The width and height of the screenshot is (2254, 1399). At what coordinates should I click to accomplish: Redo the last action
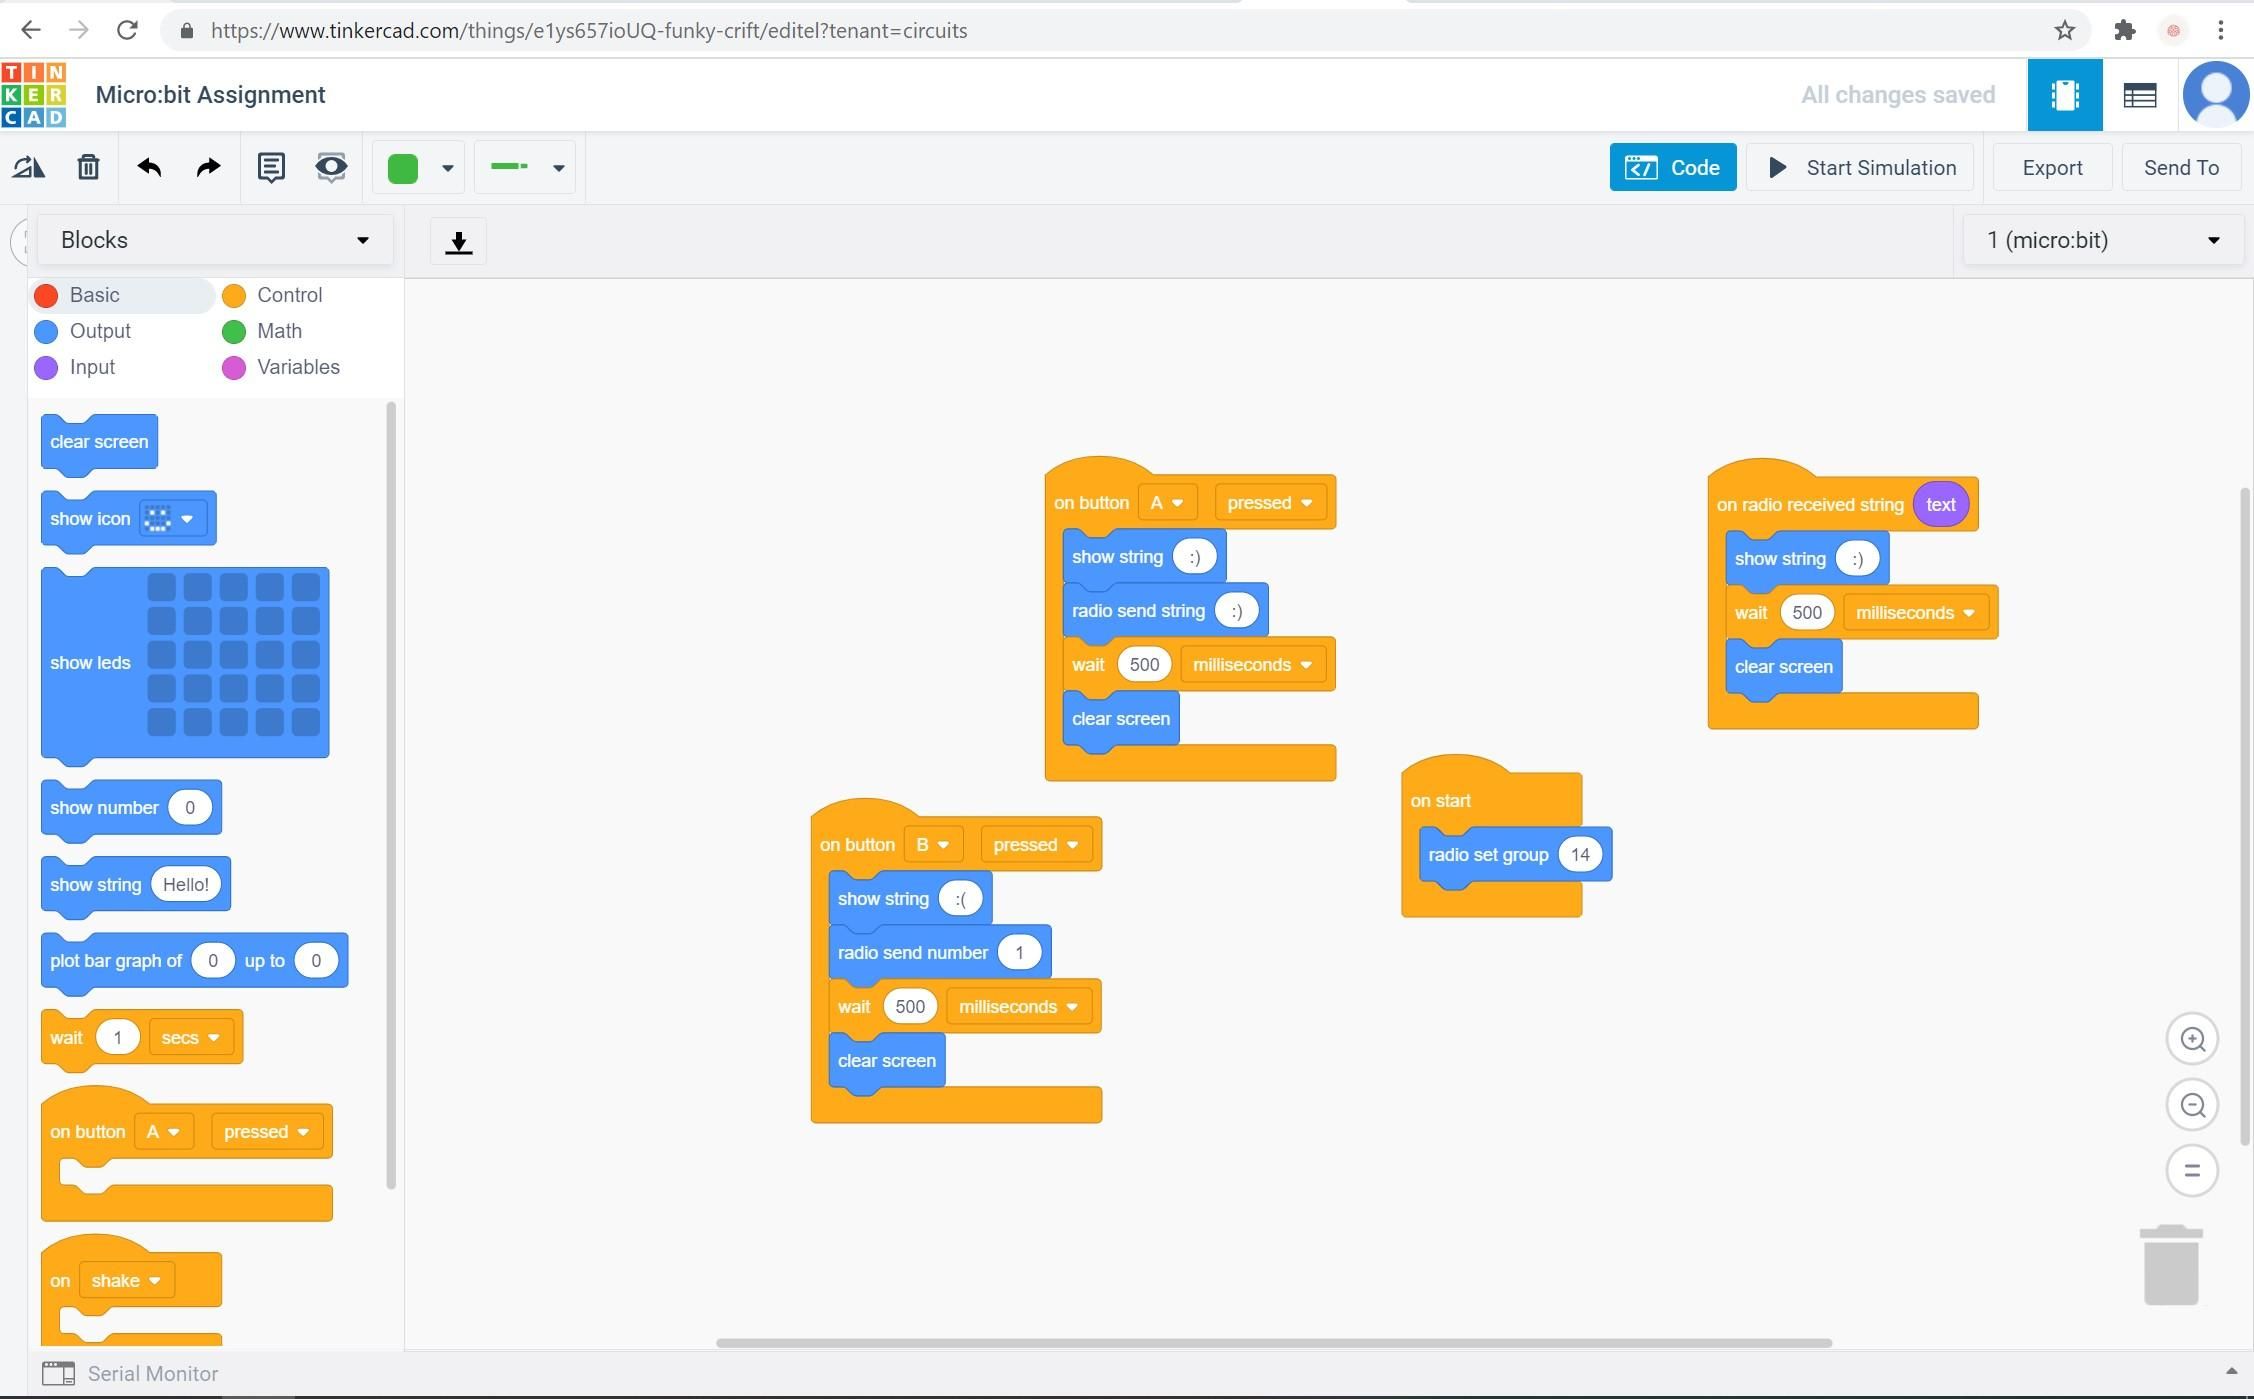tap(207, 167)
